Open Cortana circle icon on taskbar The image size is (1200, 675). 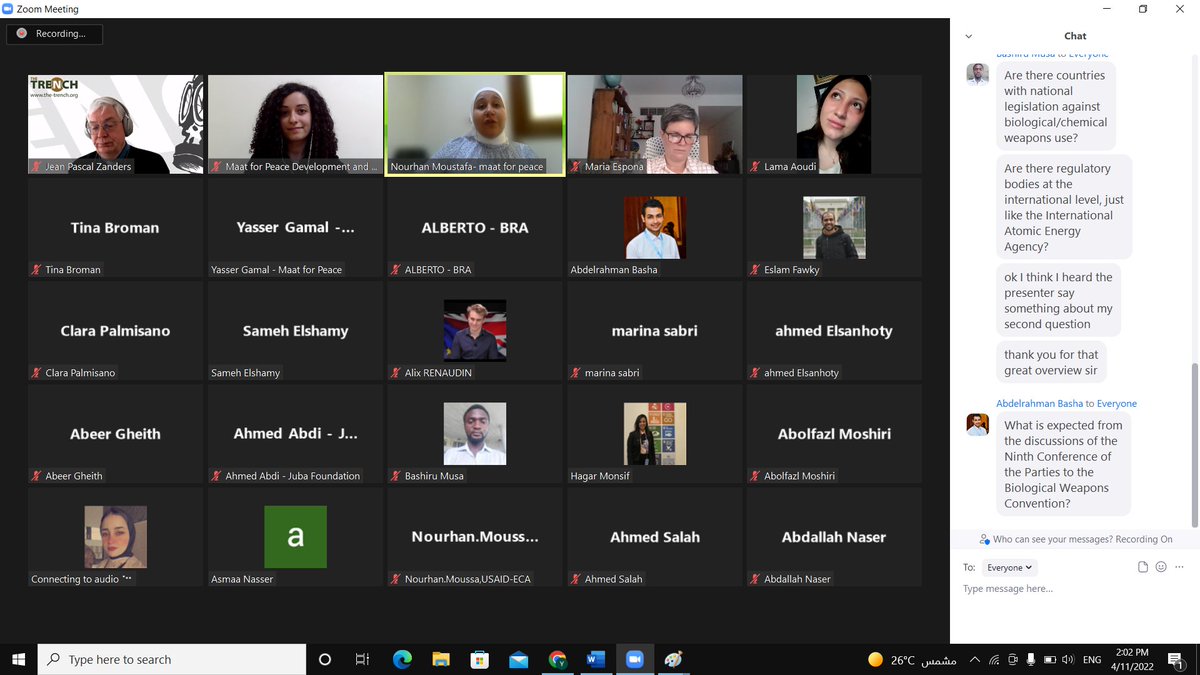[x=325, y=659]
